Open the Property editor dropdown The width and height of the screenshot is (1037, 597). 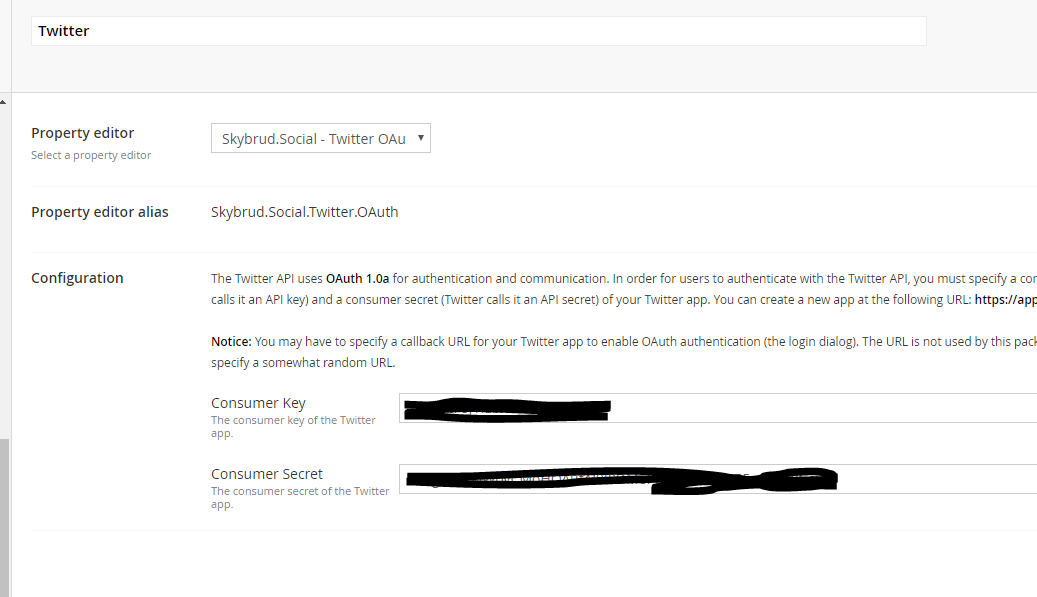coord(321,138)
